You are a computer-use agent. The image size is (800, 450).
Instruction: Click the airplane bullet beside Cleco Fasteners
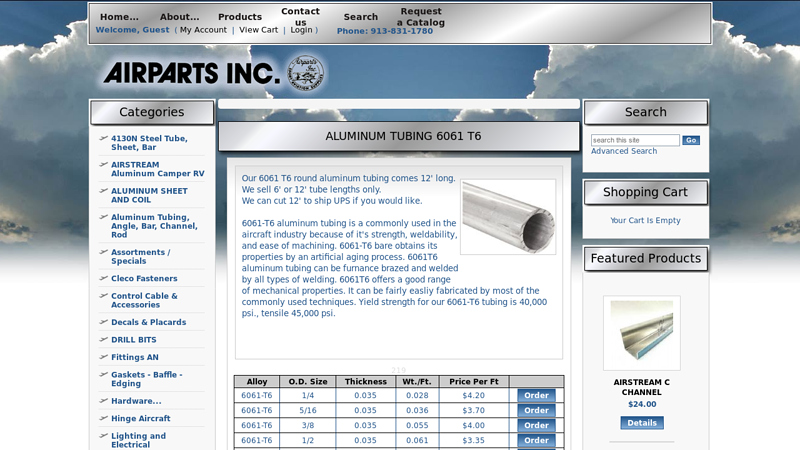tap(104, 278)
